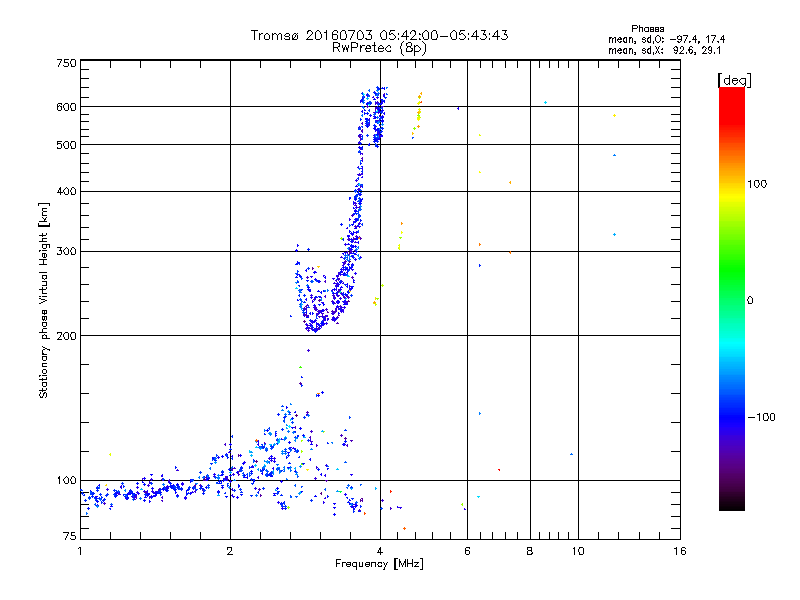This screenshot has width=800, height=600.
Task: Click the 'Frequency [MHz]' axis label
Action: coord(379,564)
